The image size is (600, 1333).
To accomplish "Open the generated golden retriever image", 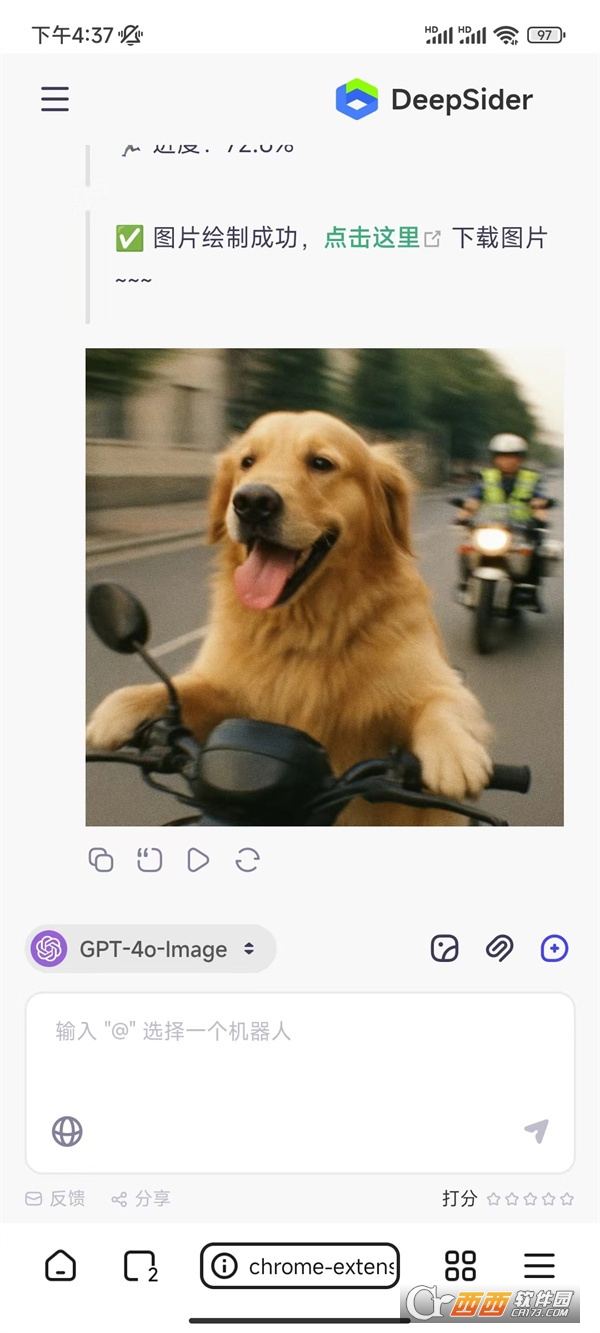I will [324, 587].
